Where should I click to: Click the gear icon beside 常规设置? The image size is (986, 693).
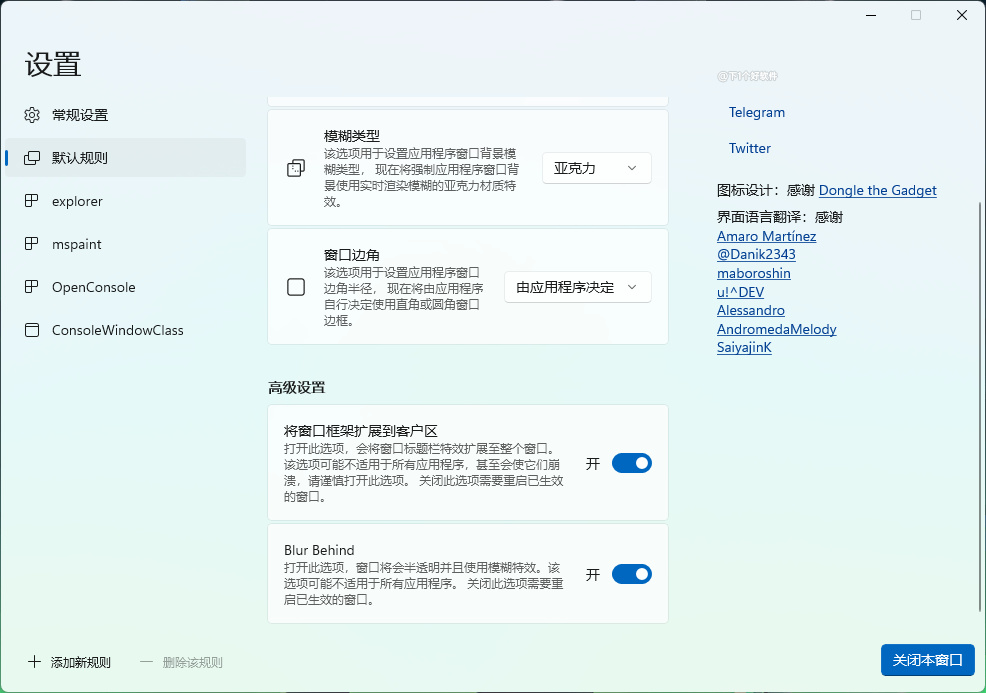pyautogui.click(x=32, y=115)
